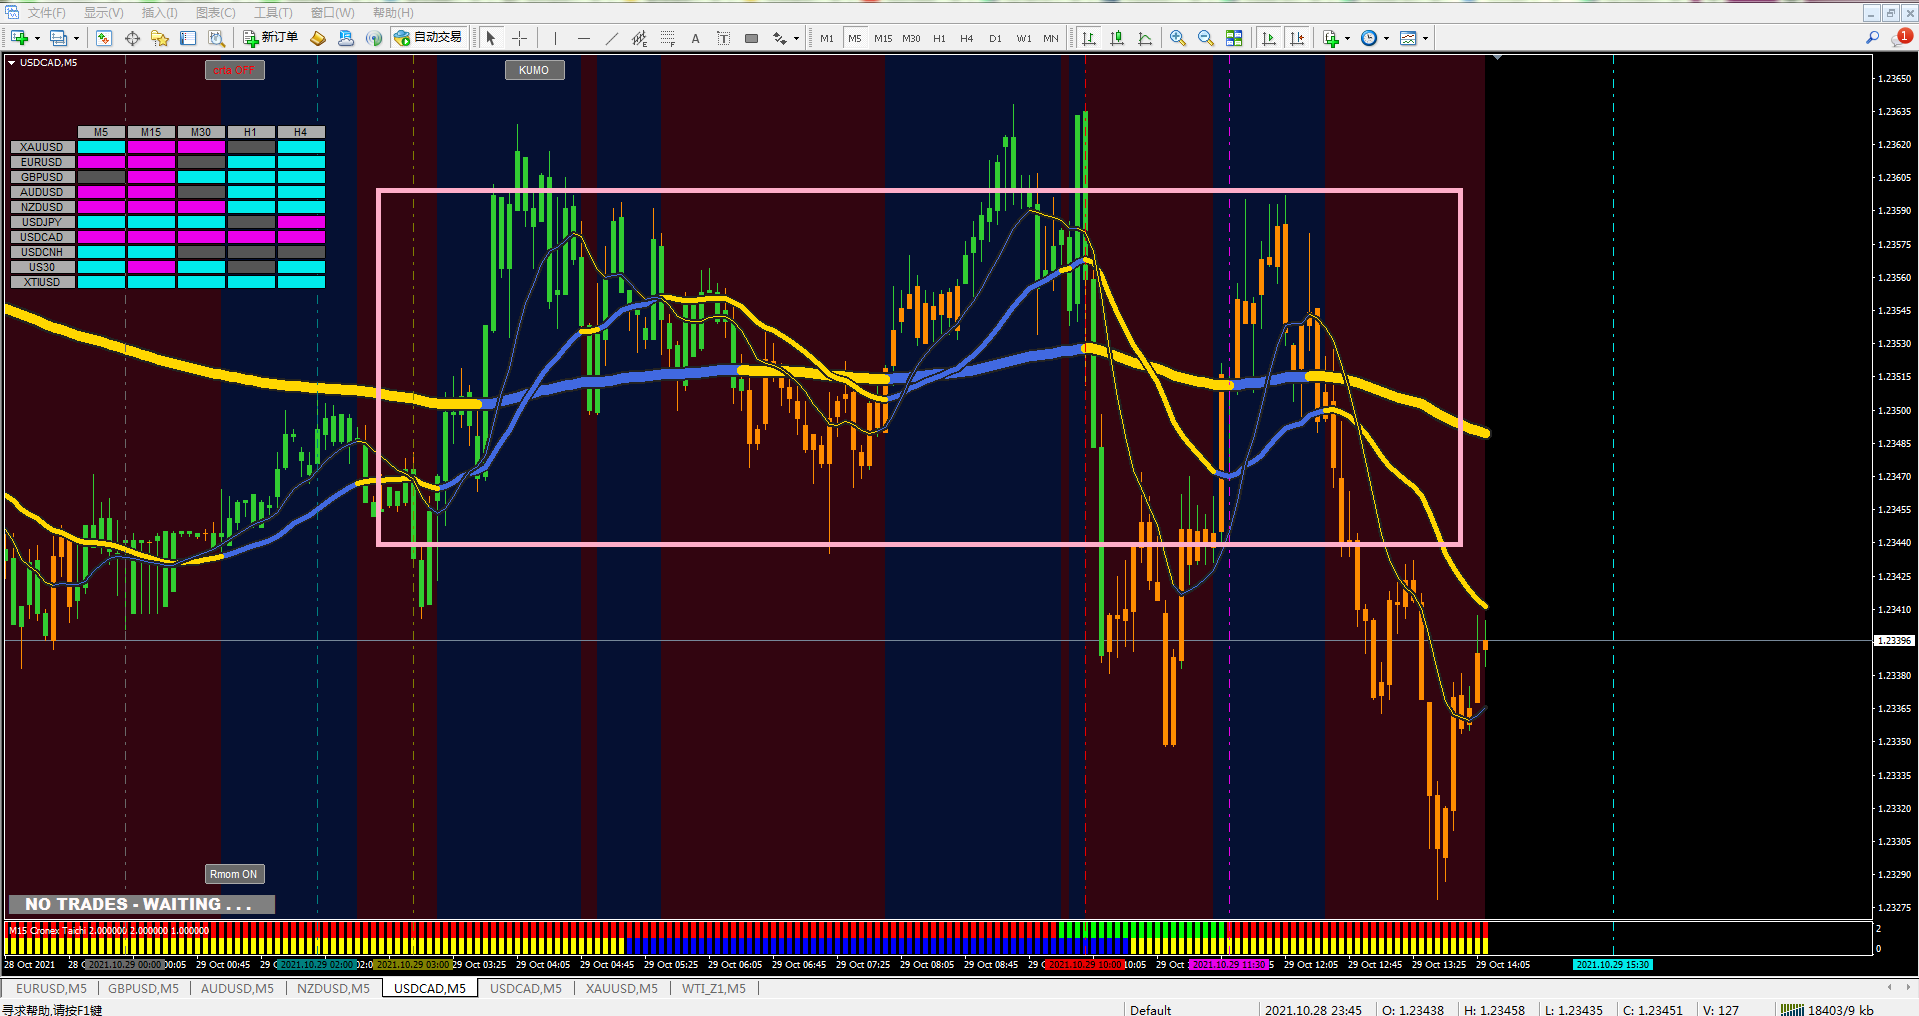Screen dimensions: 1919x1016
Task: Zoom in on the chart
Action: [x=1178, y=38]
